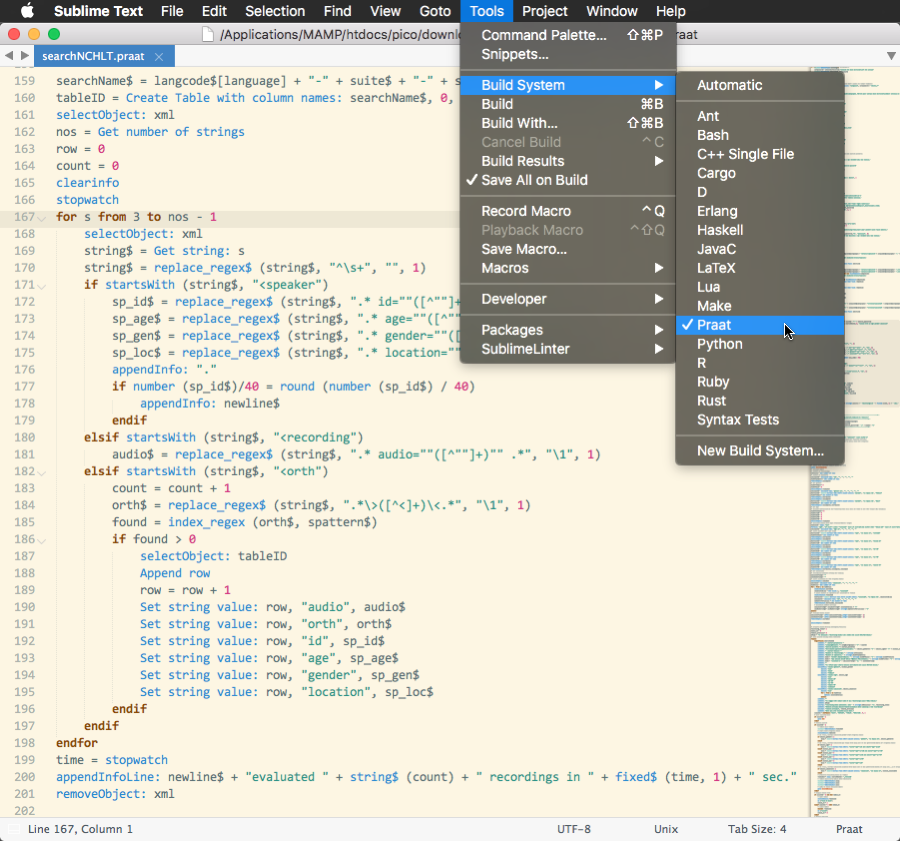This screenshot has width=900, height=841.
Task: Choose the Ruby build system
Action: click(x=760, y=382)
